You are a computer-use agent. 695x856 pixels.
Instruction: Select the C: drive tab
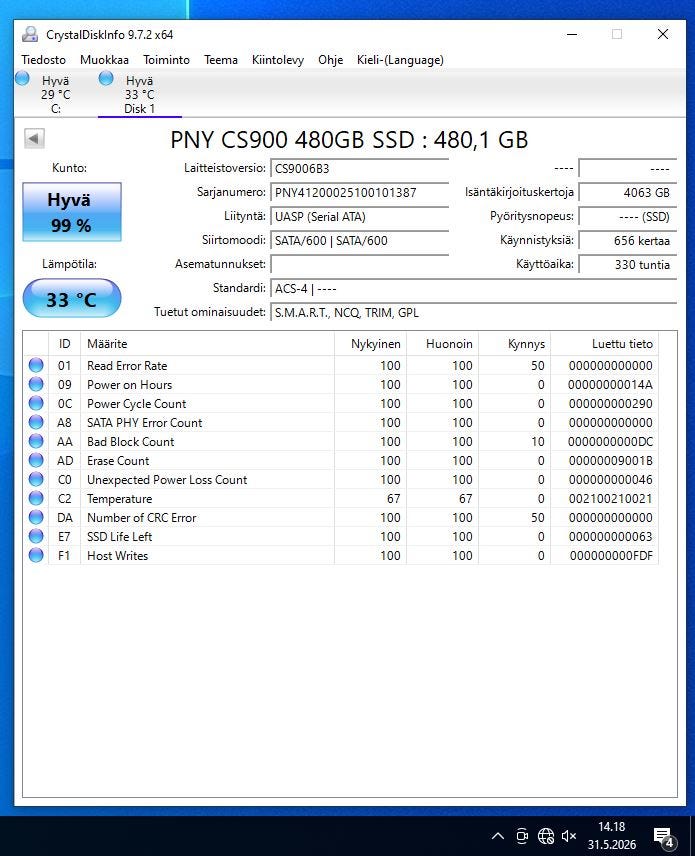click(56, 94)
